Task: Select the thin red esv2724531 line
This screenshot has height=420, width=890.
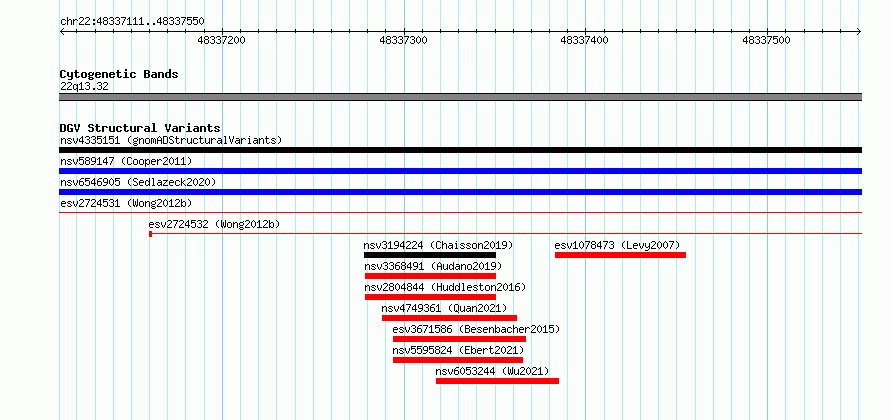Action: point(460,213)
